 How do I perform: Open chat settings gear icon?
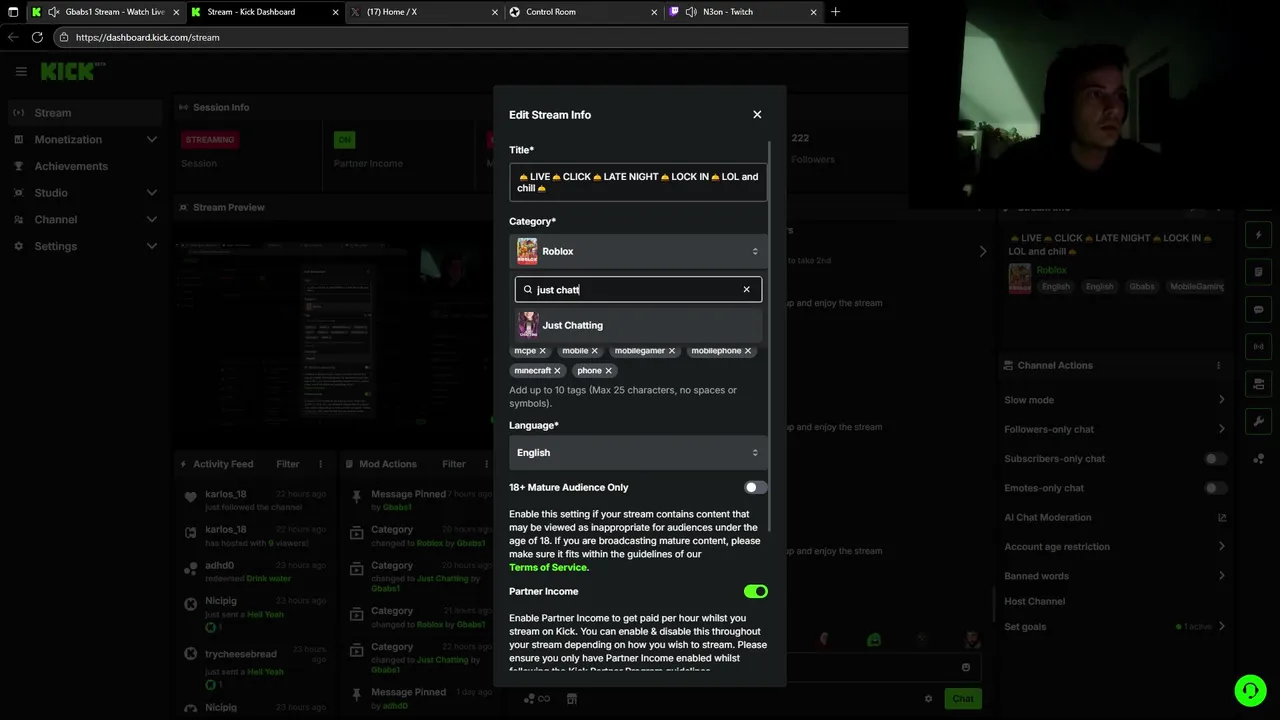pos(928,698)
